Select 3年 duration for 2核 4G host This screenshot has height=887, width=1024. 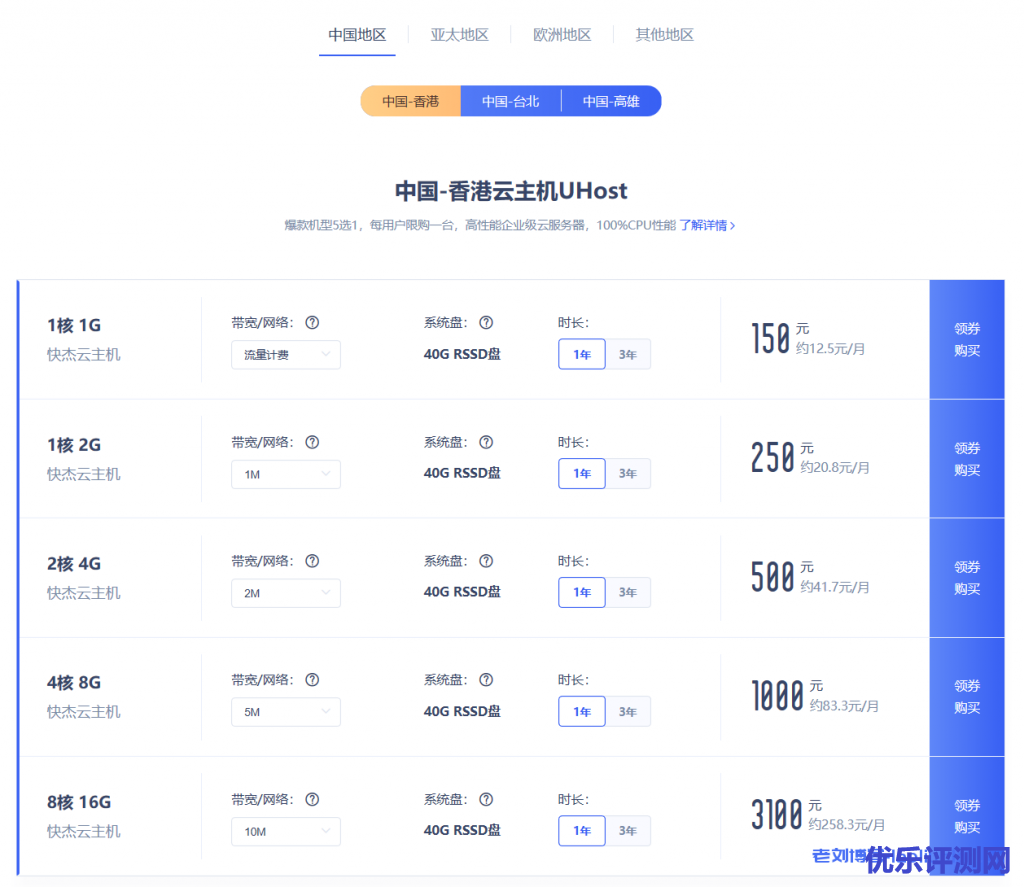coord(628,592)
